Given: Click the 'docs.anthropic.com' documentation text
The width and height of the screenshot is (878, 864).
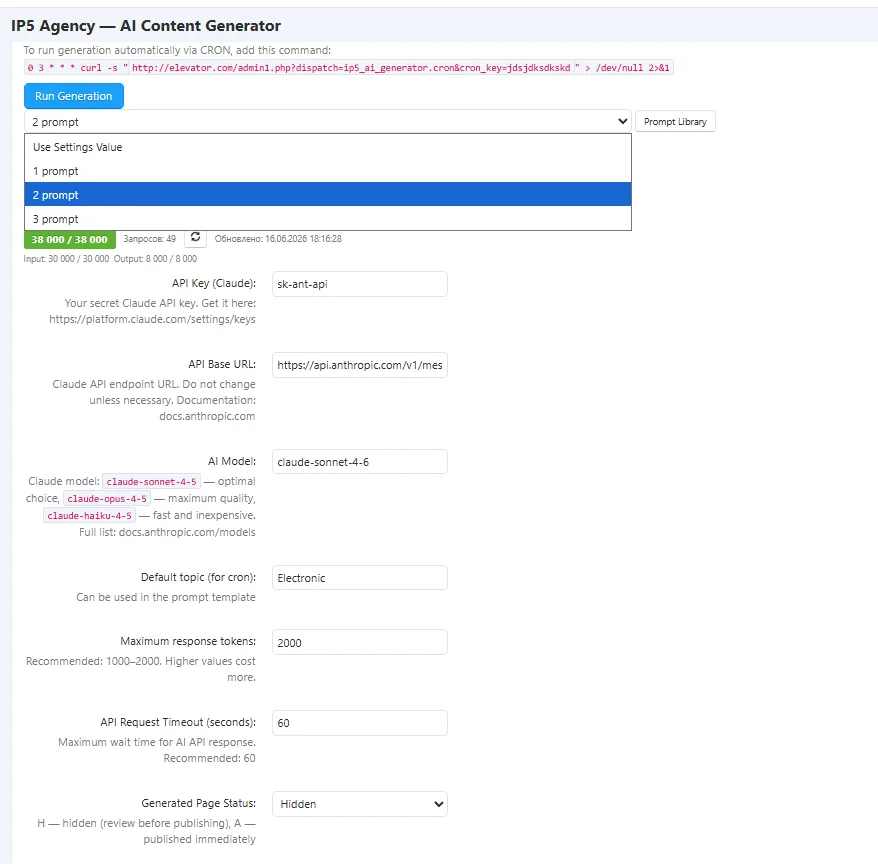Looking at the screenshot, I should (207, 416).
